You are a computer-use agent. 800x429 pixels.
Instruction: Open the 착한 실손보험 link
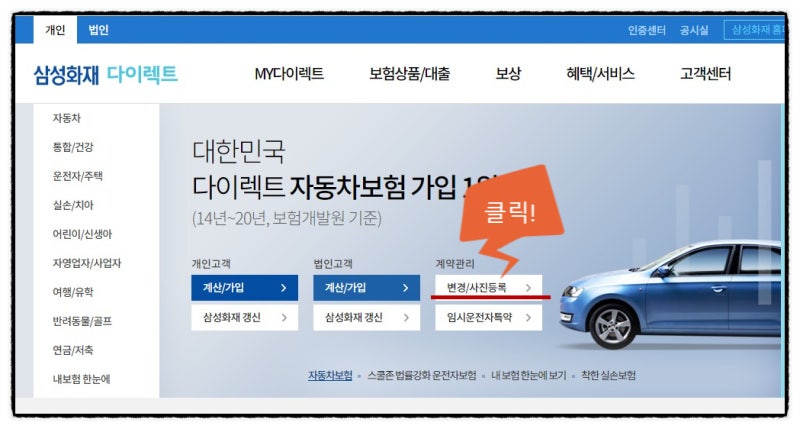click(609, 376)
